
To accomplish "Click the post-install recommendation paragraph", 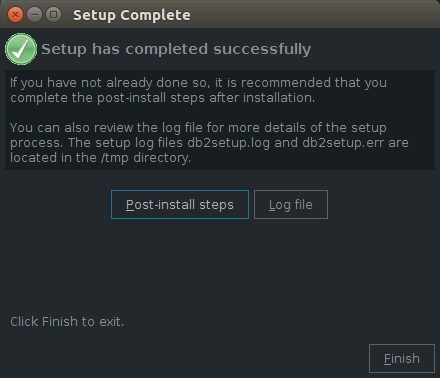I will pos(198,90).
